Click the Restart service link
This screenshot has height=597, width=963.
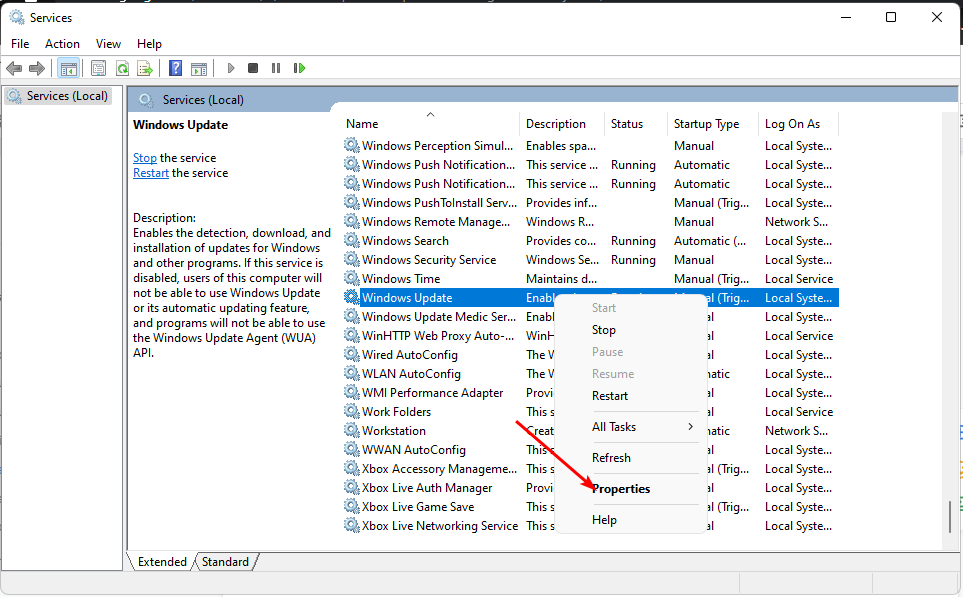pos(150,172)
